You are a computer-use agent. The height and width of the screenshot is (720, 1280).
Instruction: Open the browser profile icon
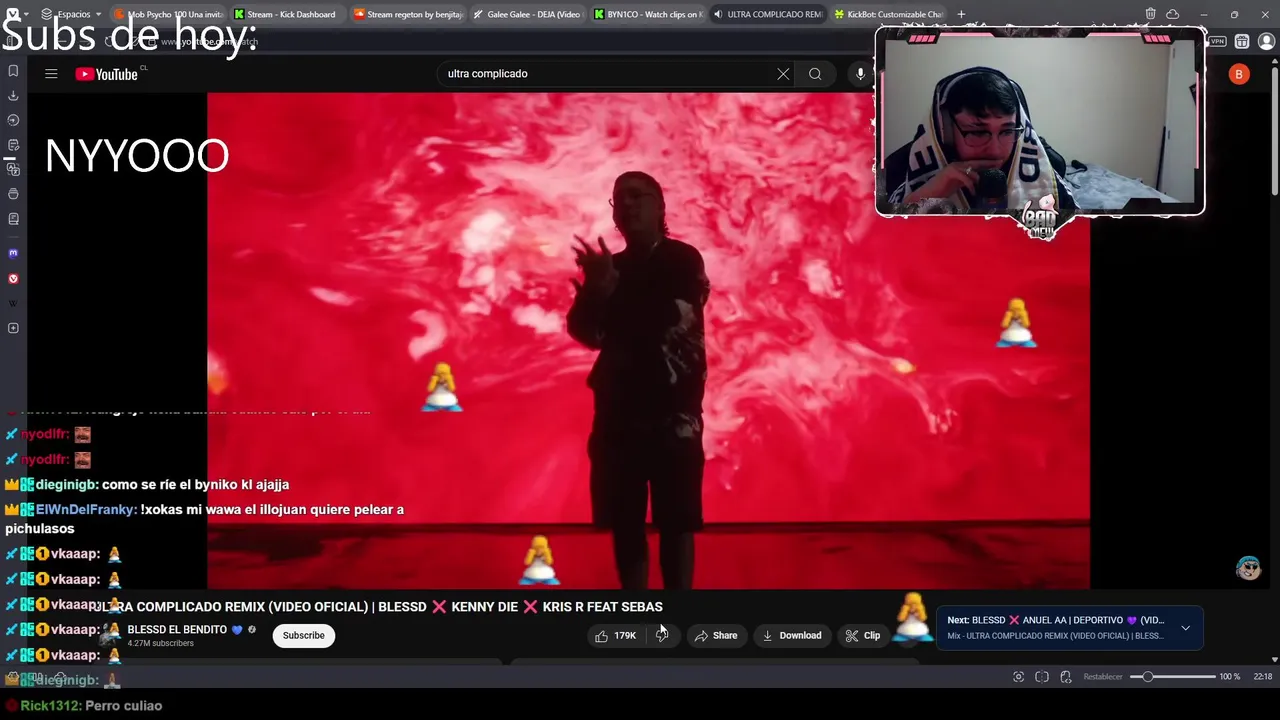[x=1266, y=42]
